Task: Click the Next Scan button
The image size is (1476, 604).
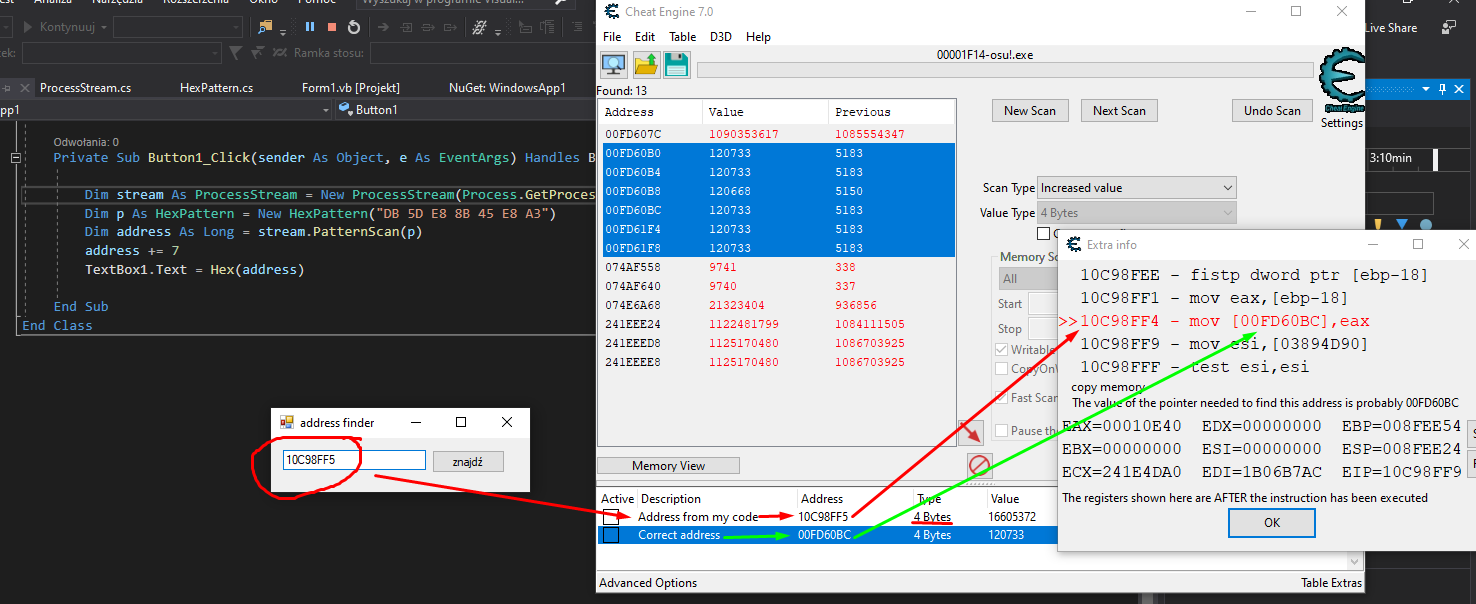Action: 1119,111
